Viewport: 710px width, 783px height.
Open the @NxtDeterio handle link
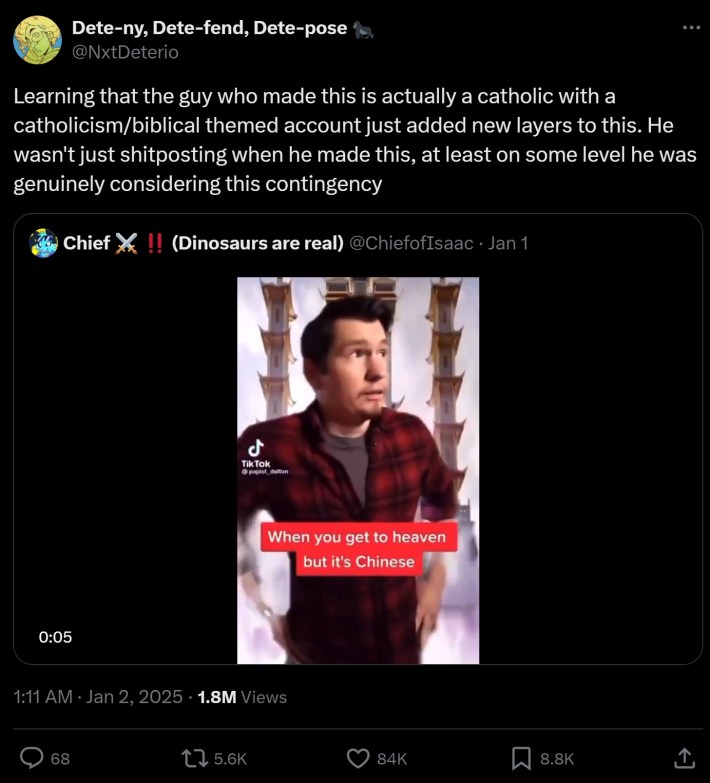coord(125,52)
